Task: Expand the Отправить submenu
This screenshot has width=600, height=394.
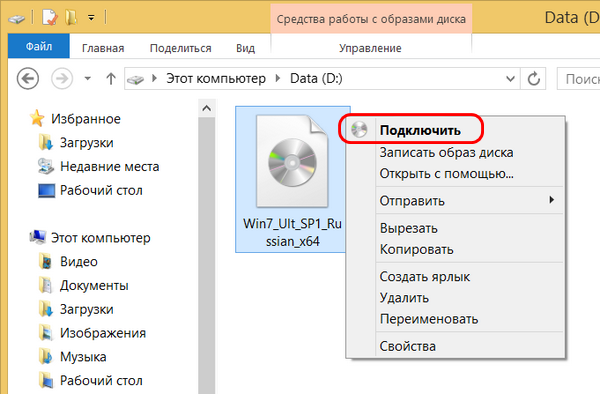Action: (456, 200)
